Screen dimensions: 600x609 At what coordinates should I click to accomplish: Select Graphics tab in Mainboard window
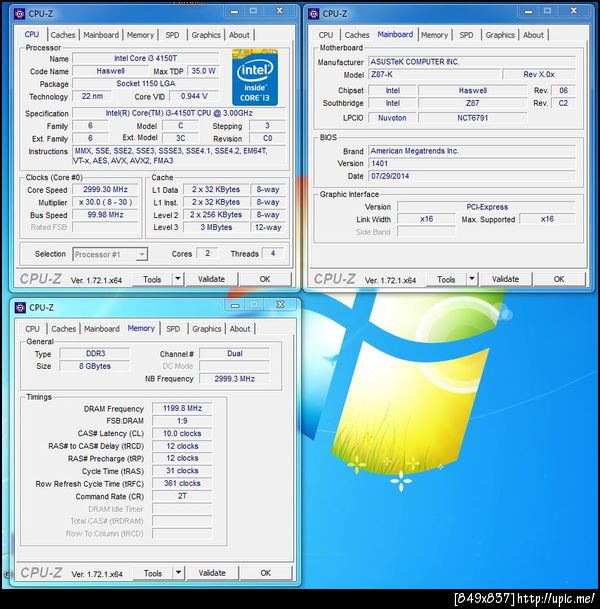point(500,35)
